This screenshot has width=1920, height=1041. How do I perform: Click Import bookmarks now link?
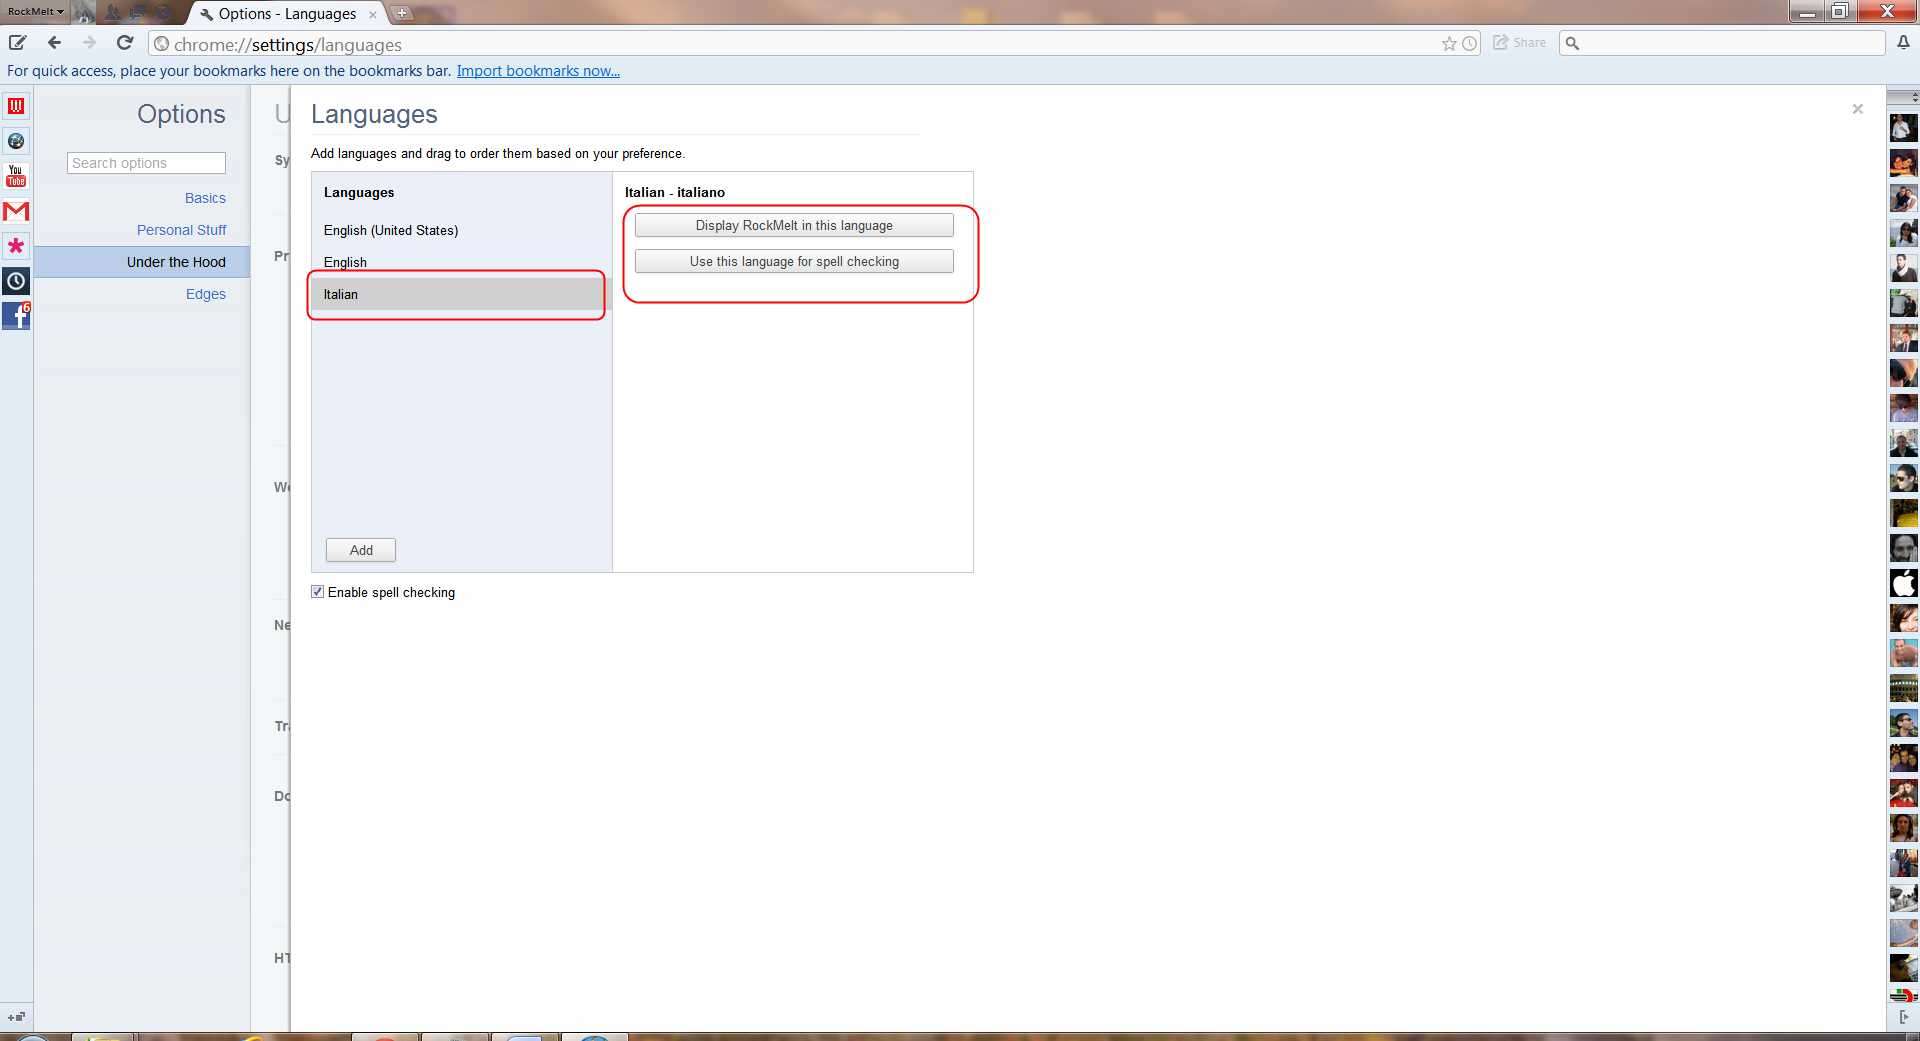(x=538, y=71)
